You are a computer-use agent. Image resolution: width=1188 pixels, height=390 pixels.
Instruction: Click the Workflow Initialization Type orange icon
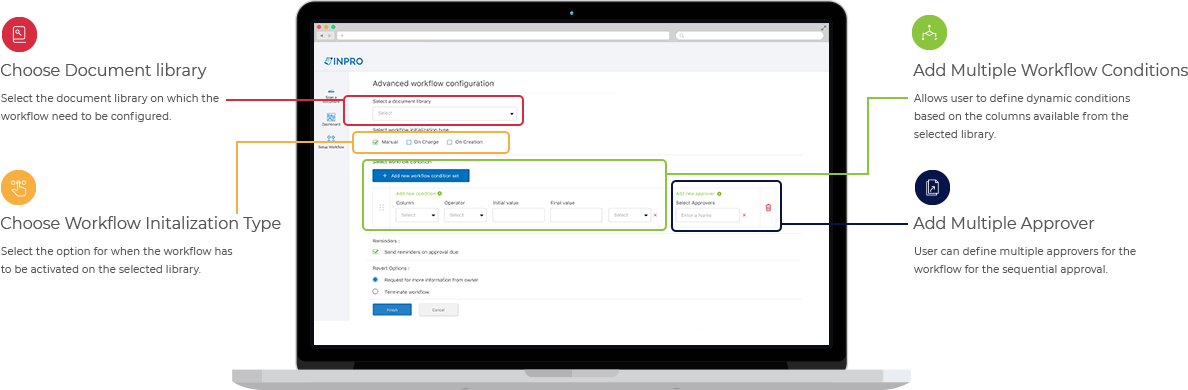19,188
